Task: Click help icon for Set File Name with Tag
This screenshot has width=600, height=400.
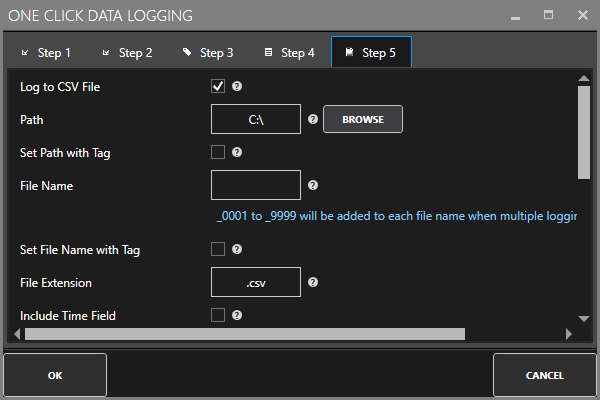Action: point(237,249)
